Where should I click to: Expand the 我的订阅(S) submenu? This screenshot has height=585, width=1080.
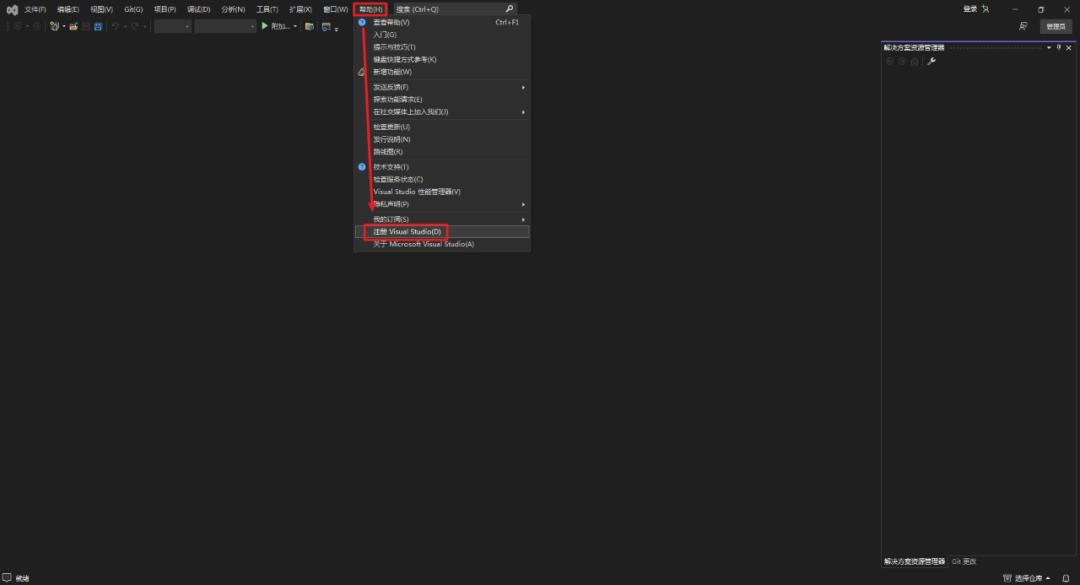[523, 220]
